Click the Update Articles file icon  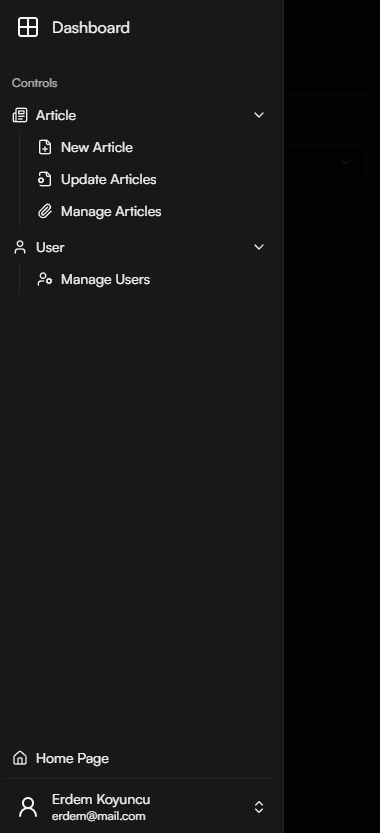[x=45, y=179]
